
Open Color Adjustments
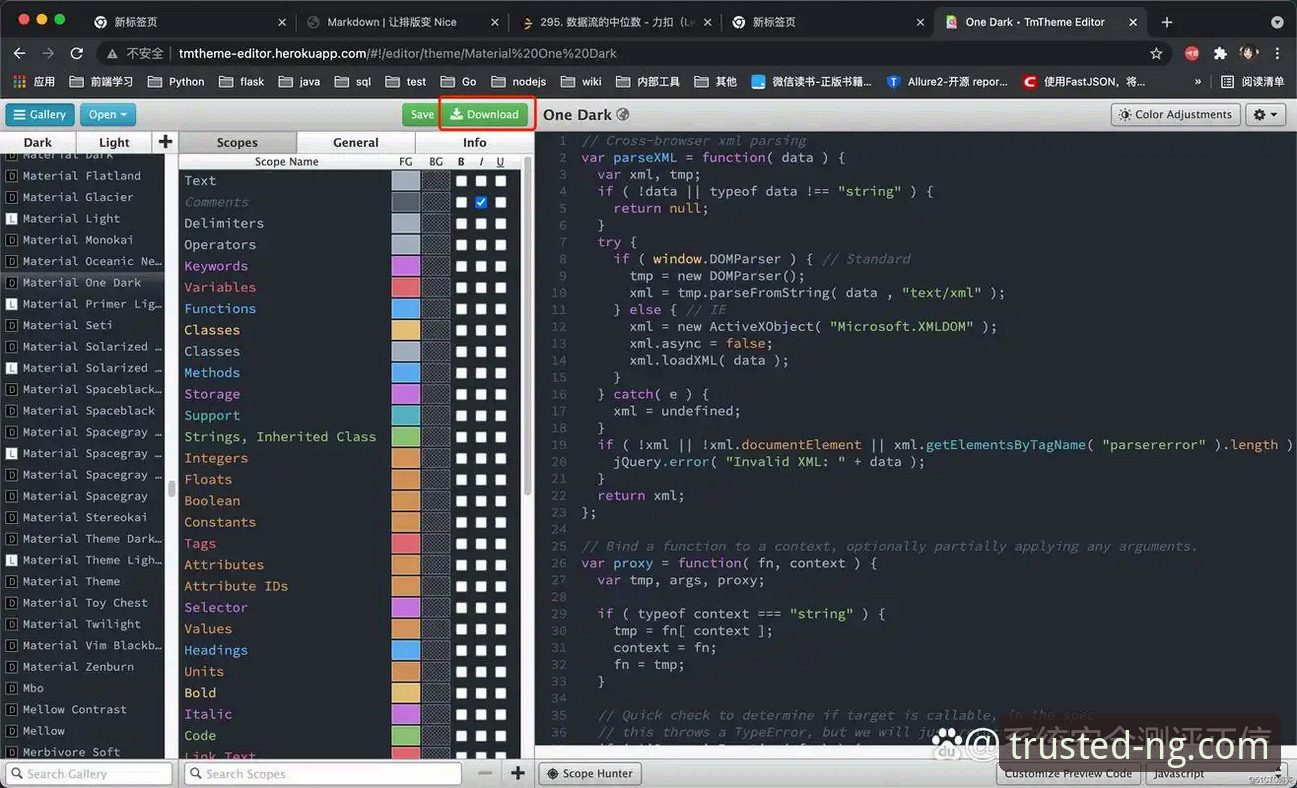click(1174, 113)
